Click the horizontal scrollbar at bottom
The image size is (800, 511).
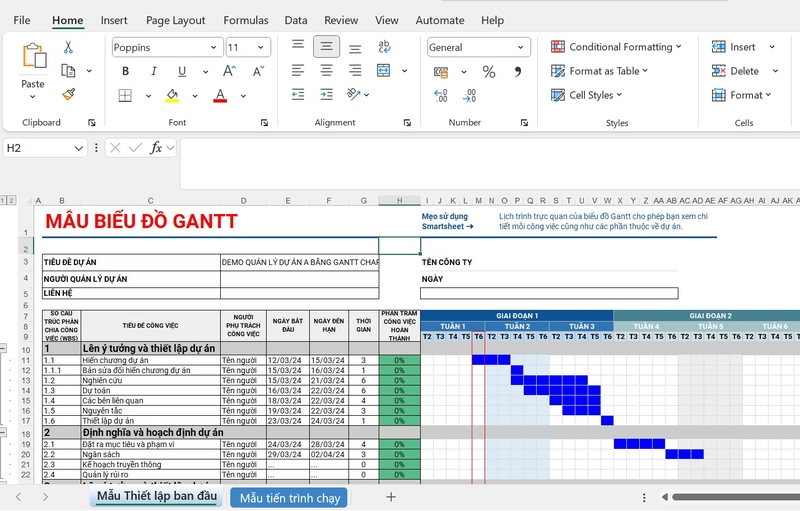(x=736, y=497)
